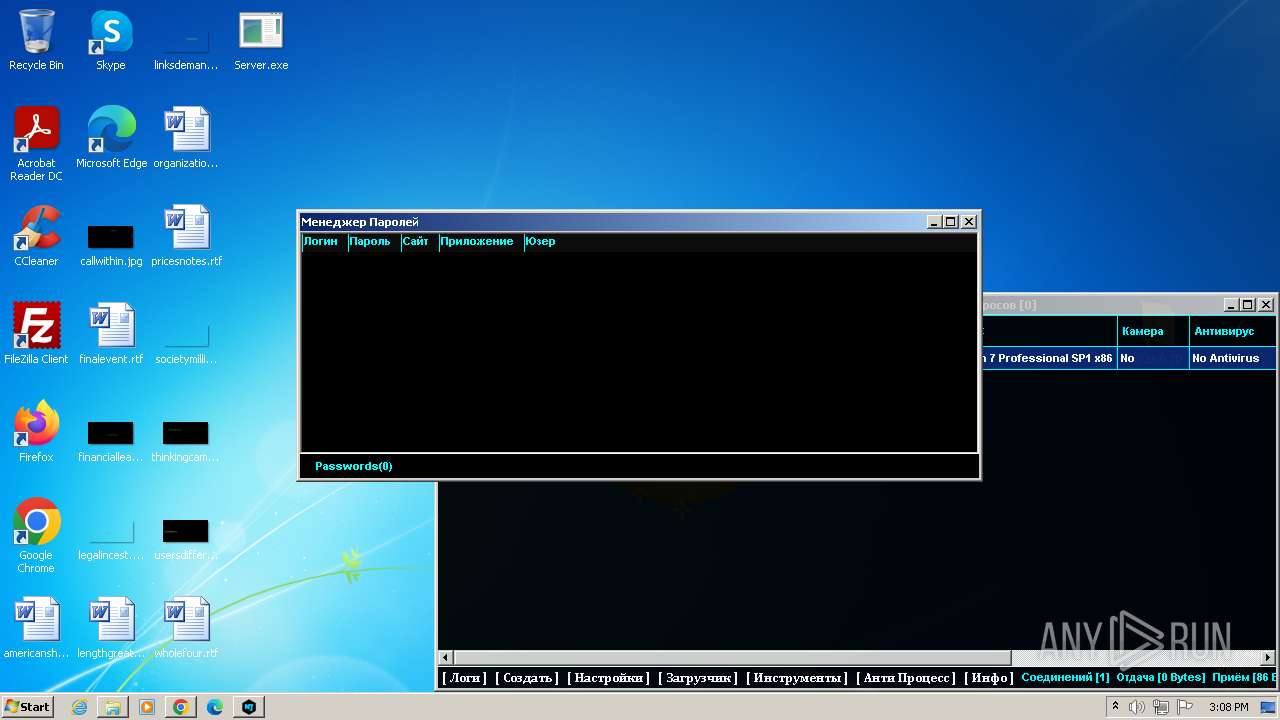Click the volume icon in the system tray

pos(1137,707)
